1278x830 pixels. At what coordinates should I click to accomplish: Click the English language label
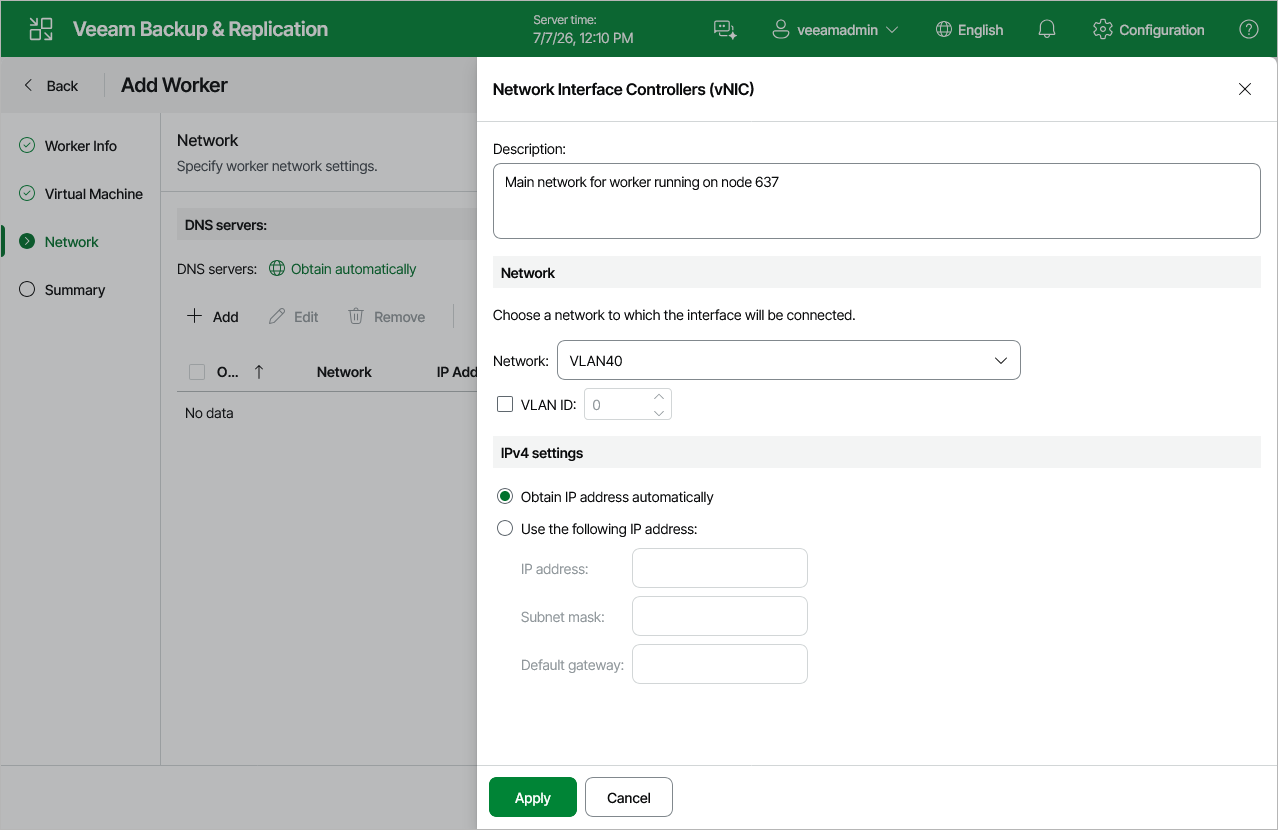980,30
